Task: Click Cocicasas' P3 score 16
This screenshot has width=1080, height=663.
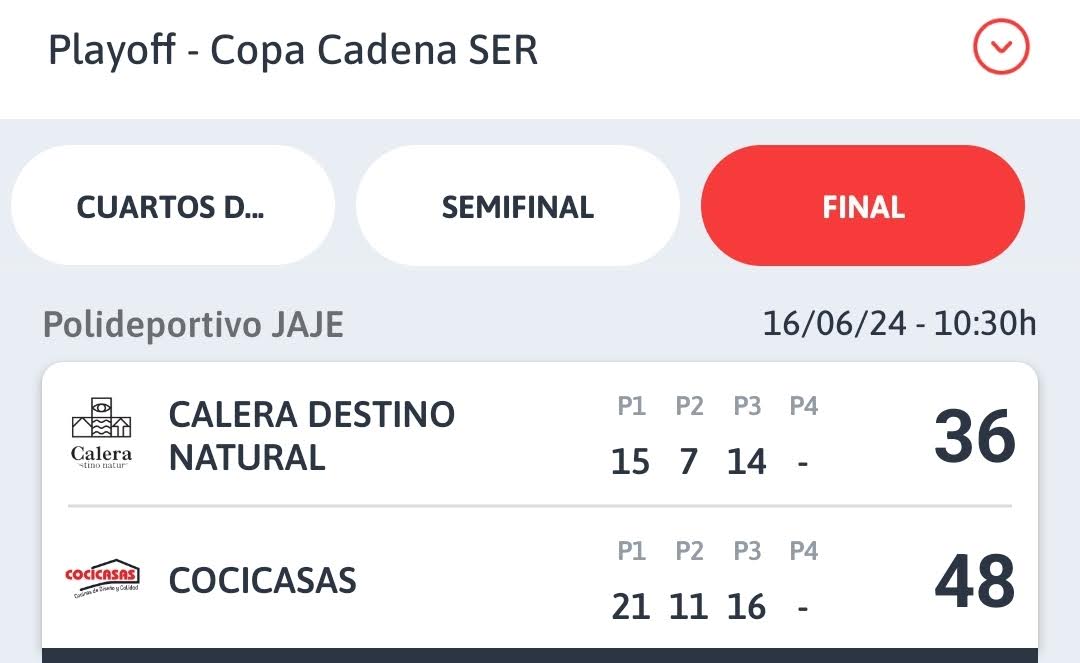Action: point(747,607)
